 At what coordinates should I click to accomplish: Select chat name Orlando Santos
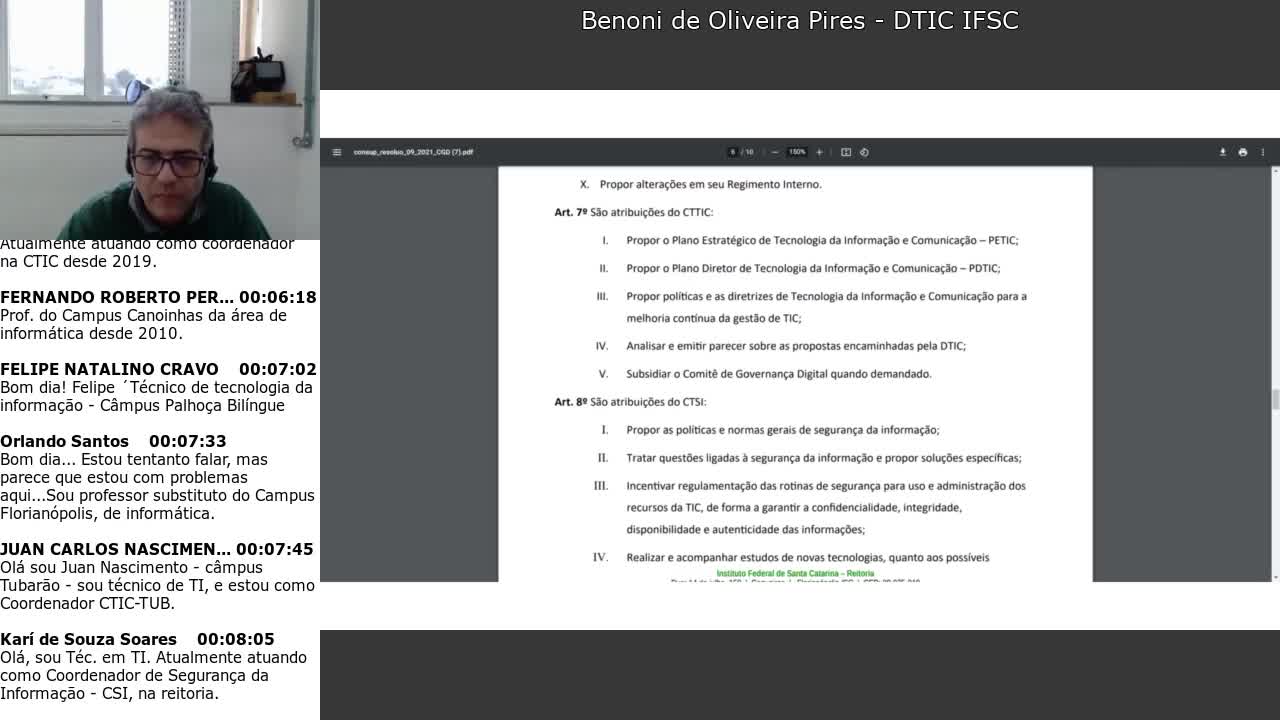(x=64, y=441)
